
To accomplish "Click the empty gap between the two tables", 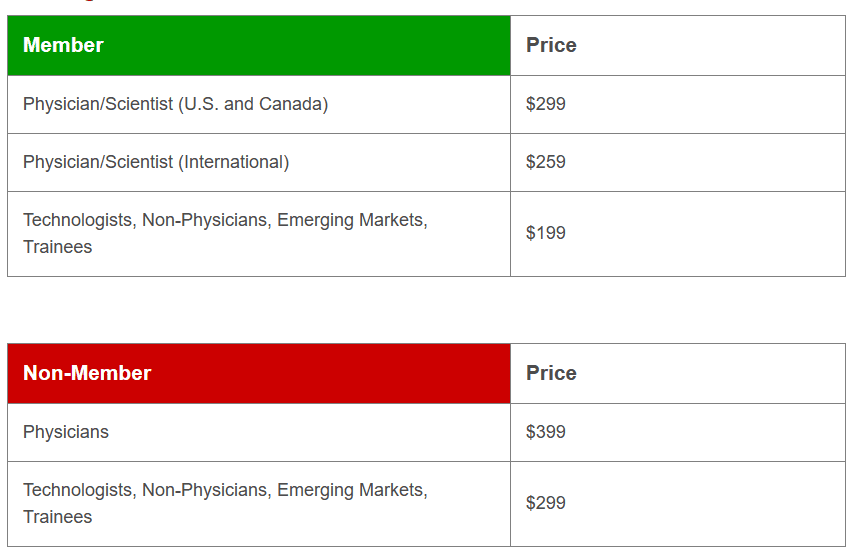I will (x=426, y=310).
